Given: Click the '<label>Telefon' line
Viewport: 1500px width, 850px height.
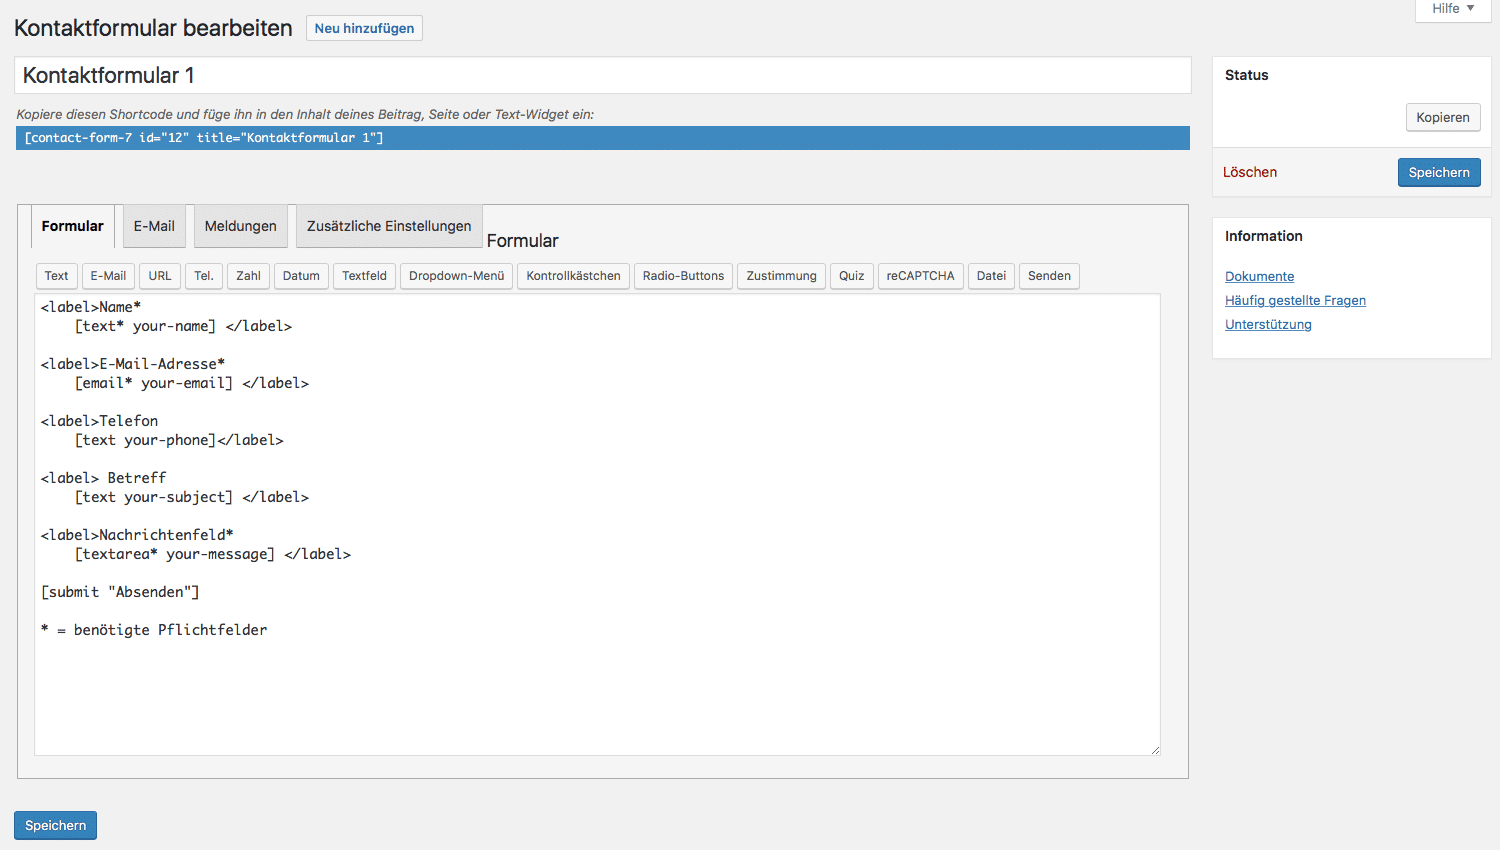Looking at the screenshot, I should [x=99, y=421].
